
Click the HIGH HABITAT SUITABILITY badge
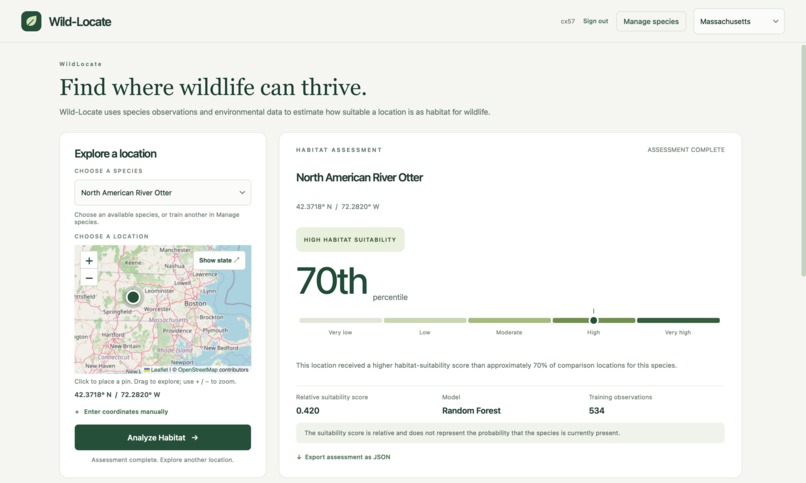pyautogui.click(x=350, y=239)
